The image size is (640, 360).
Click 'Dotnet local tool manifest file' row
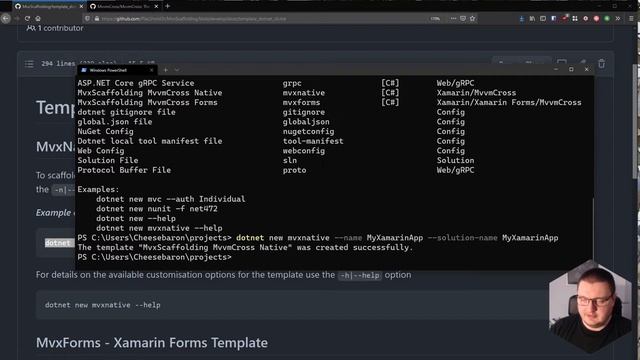(x=150, y=141)
